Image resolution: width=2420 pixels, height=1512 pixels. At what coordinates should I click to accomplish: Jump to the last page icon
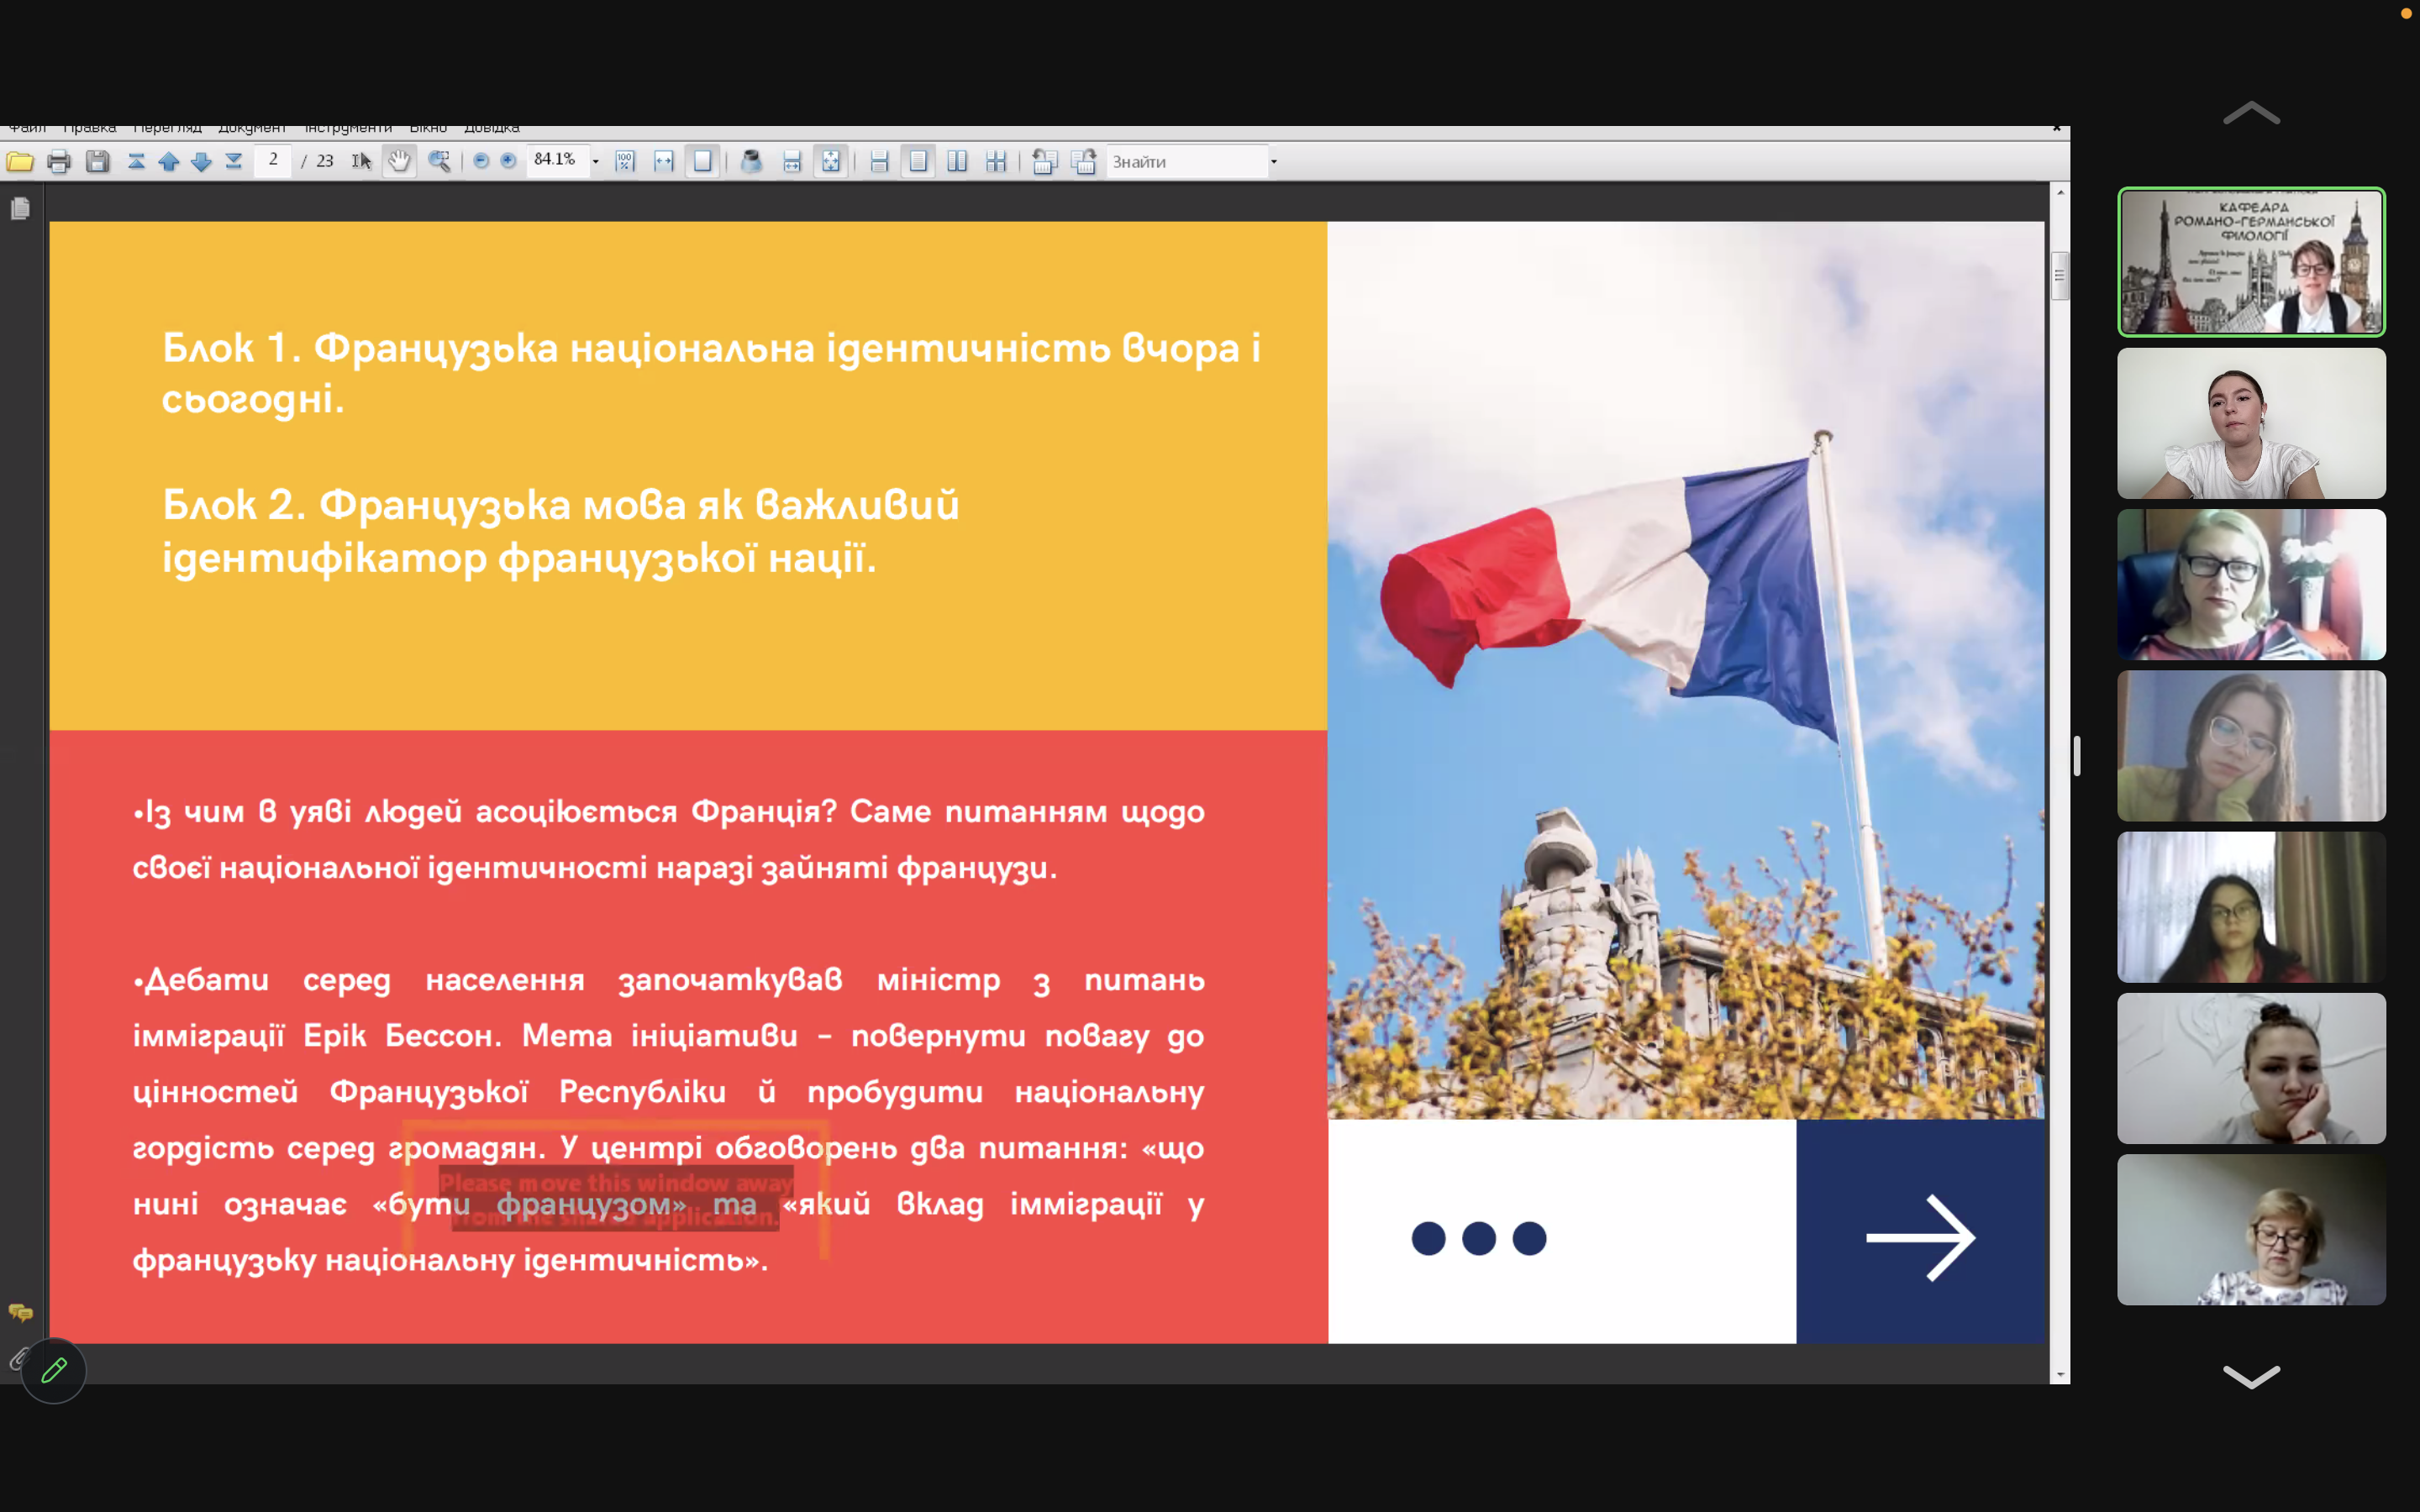point(234,161)
